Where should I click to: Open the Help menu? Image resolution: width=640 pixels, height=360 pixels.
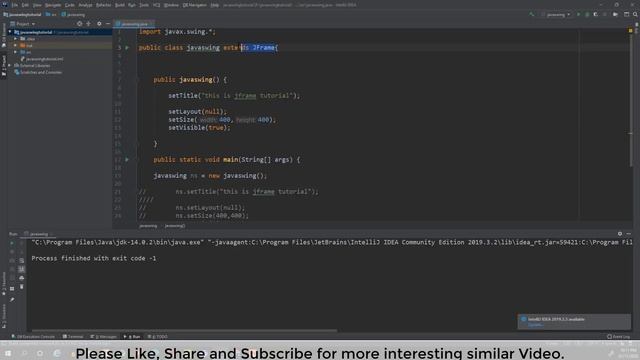tap(215, 5)
